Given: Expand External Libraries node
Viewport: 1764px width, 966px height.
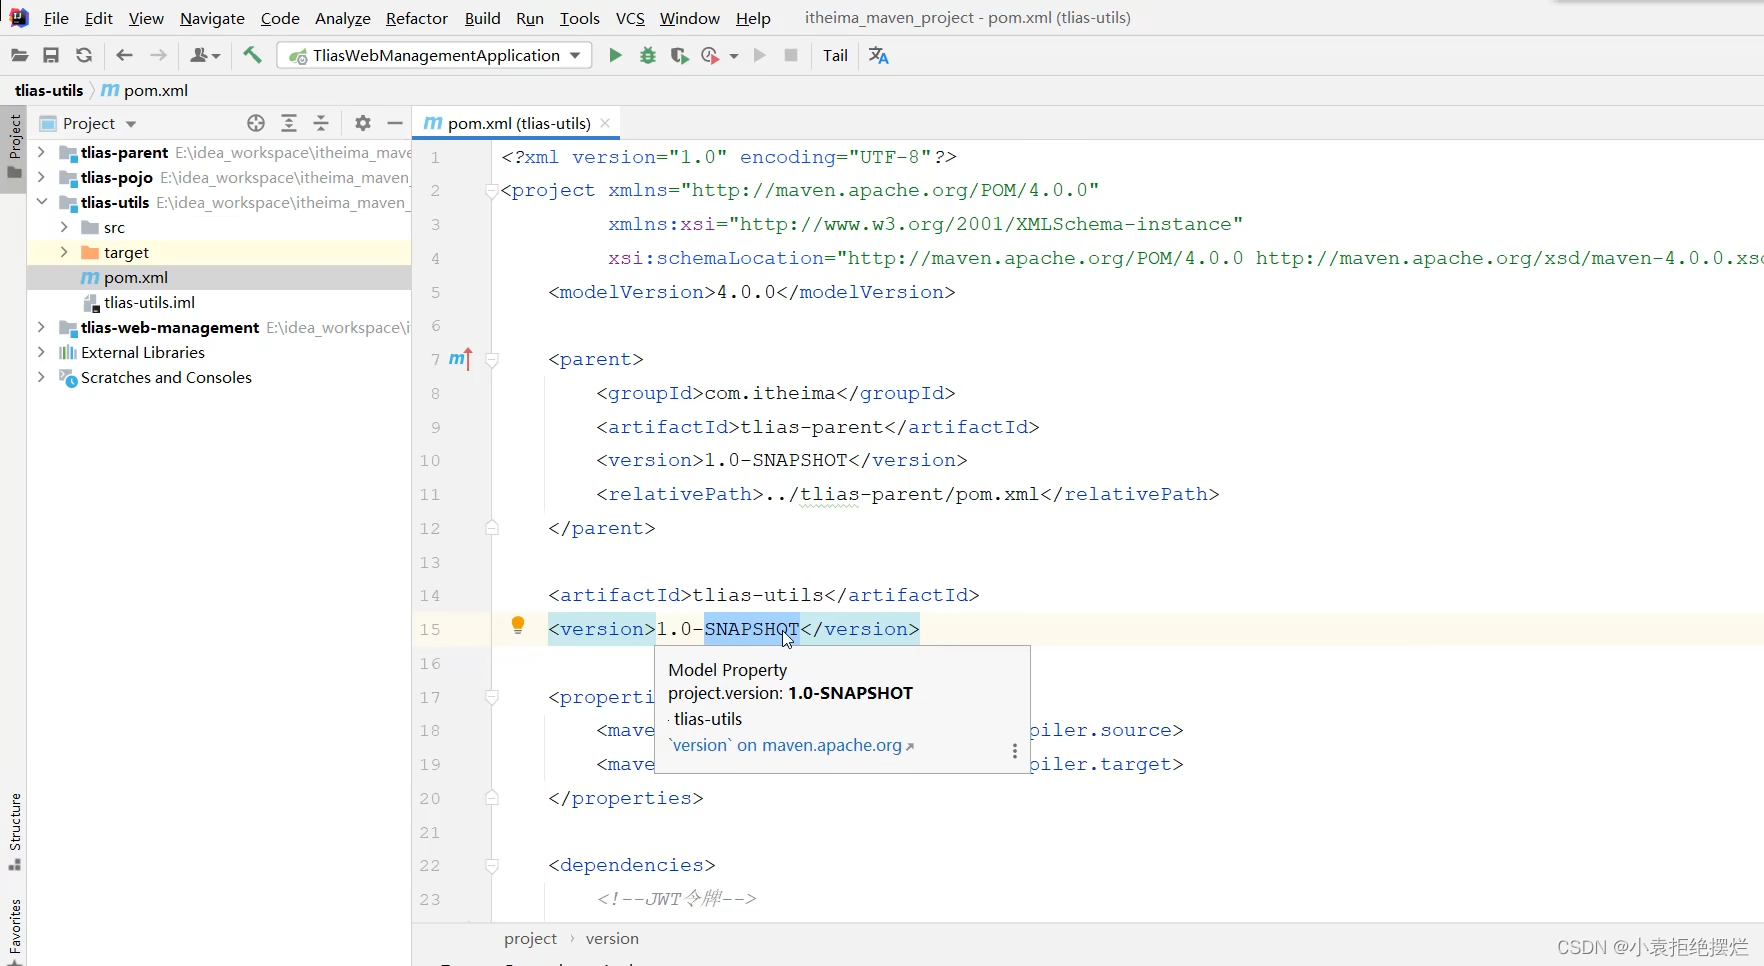Looking at the screenshot, I should coord(41,352).
